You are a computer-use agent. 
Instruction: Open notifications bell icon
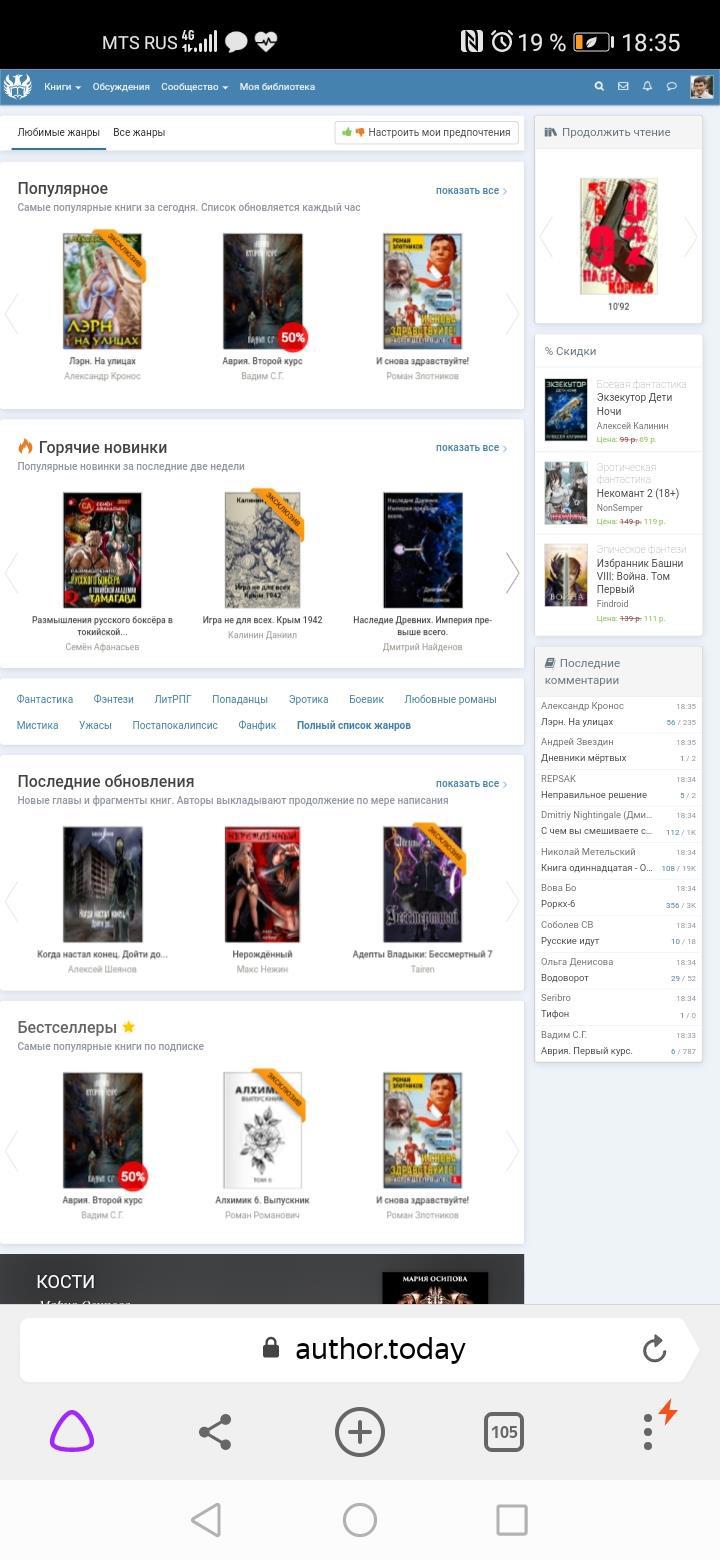click(x=647, y=87)
